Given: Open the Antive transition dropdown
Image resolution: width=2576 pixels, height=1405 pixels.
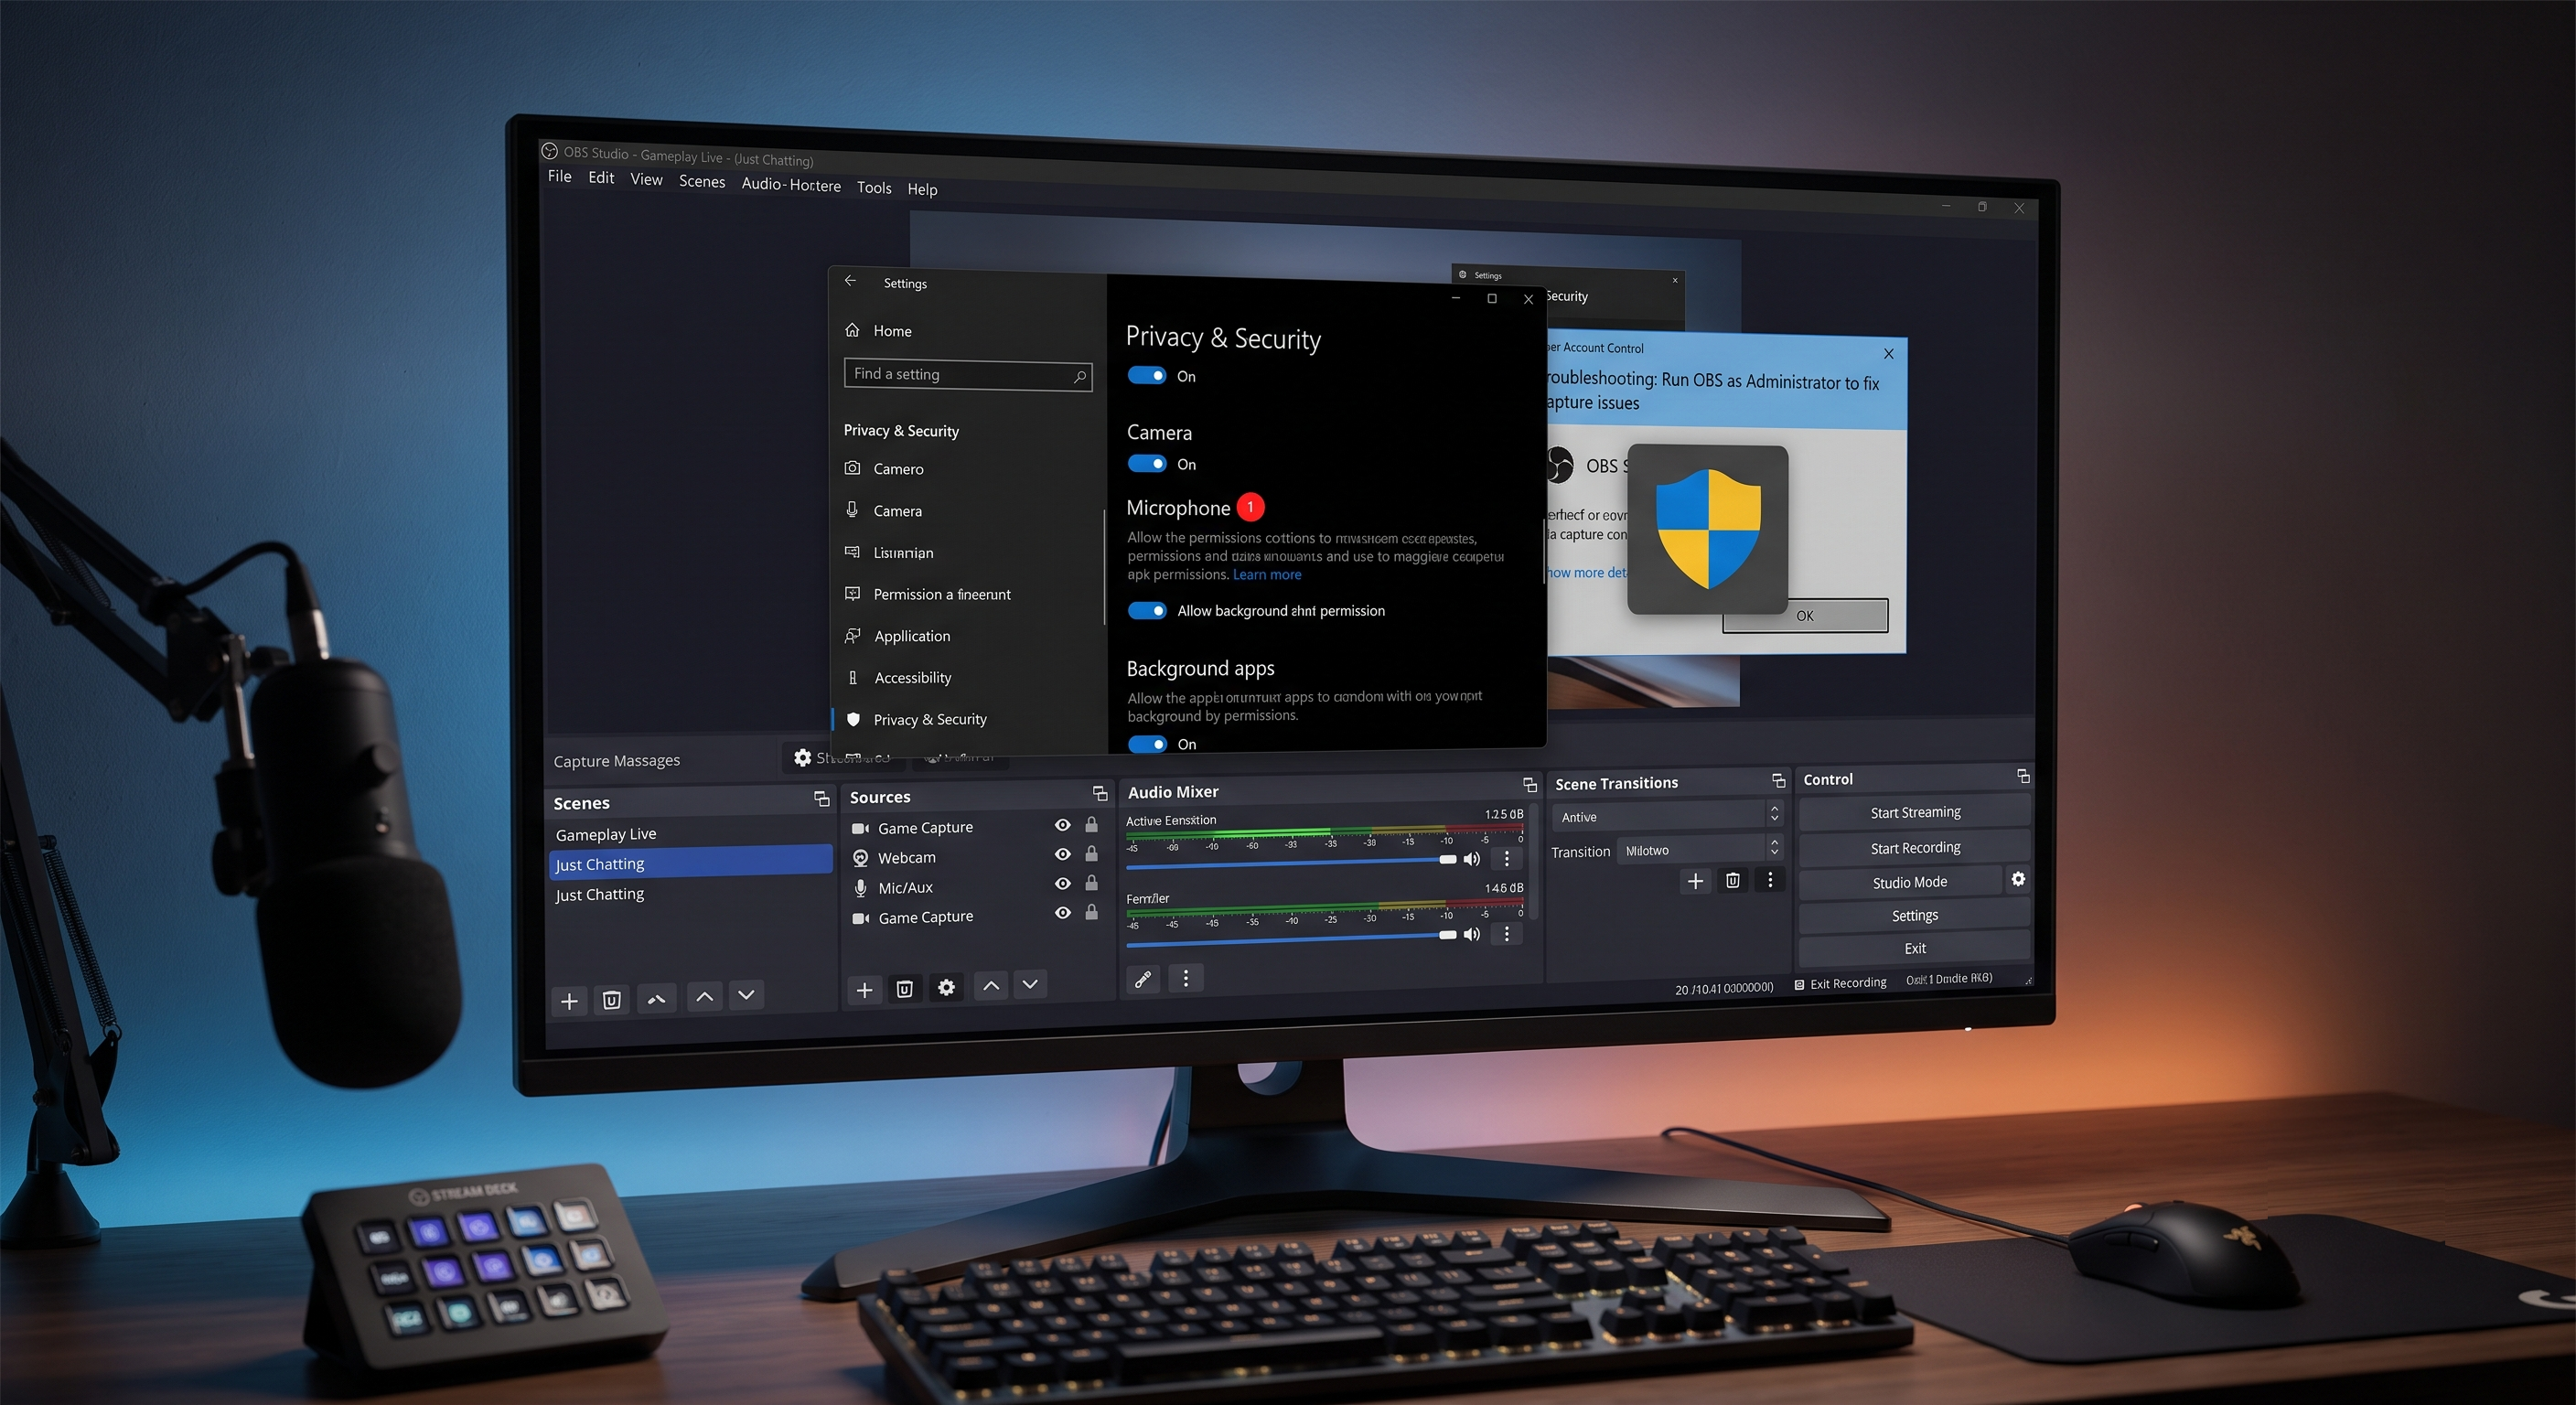Looking at the screenshot, I should (x=1667, y=816).
